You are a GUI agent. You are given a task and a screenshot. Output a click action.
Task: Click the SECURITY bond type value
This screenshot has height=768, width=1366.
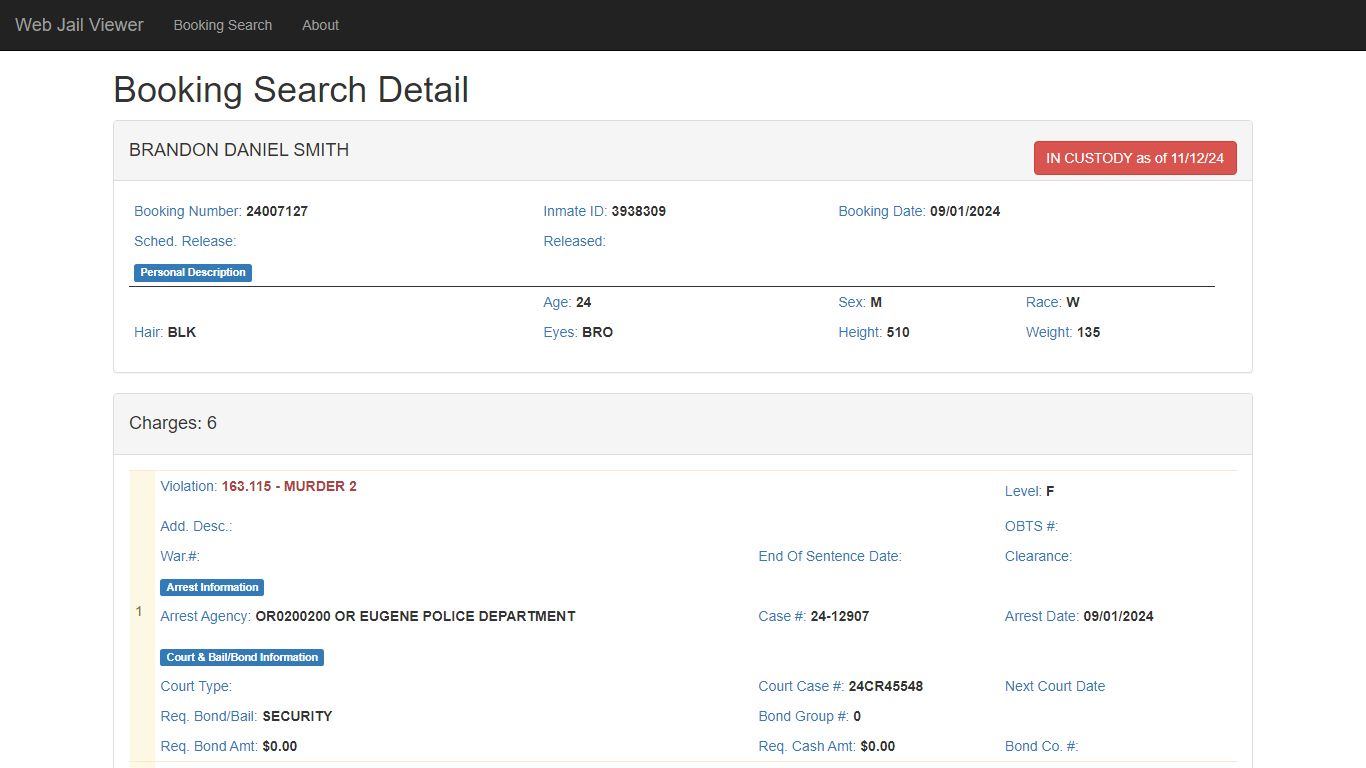click(x=297, y=716)
